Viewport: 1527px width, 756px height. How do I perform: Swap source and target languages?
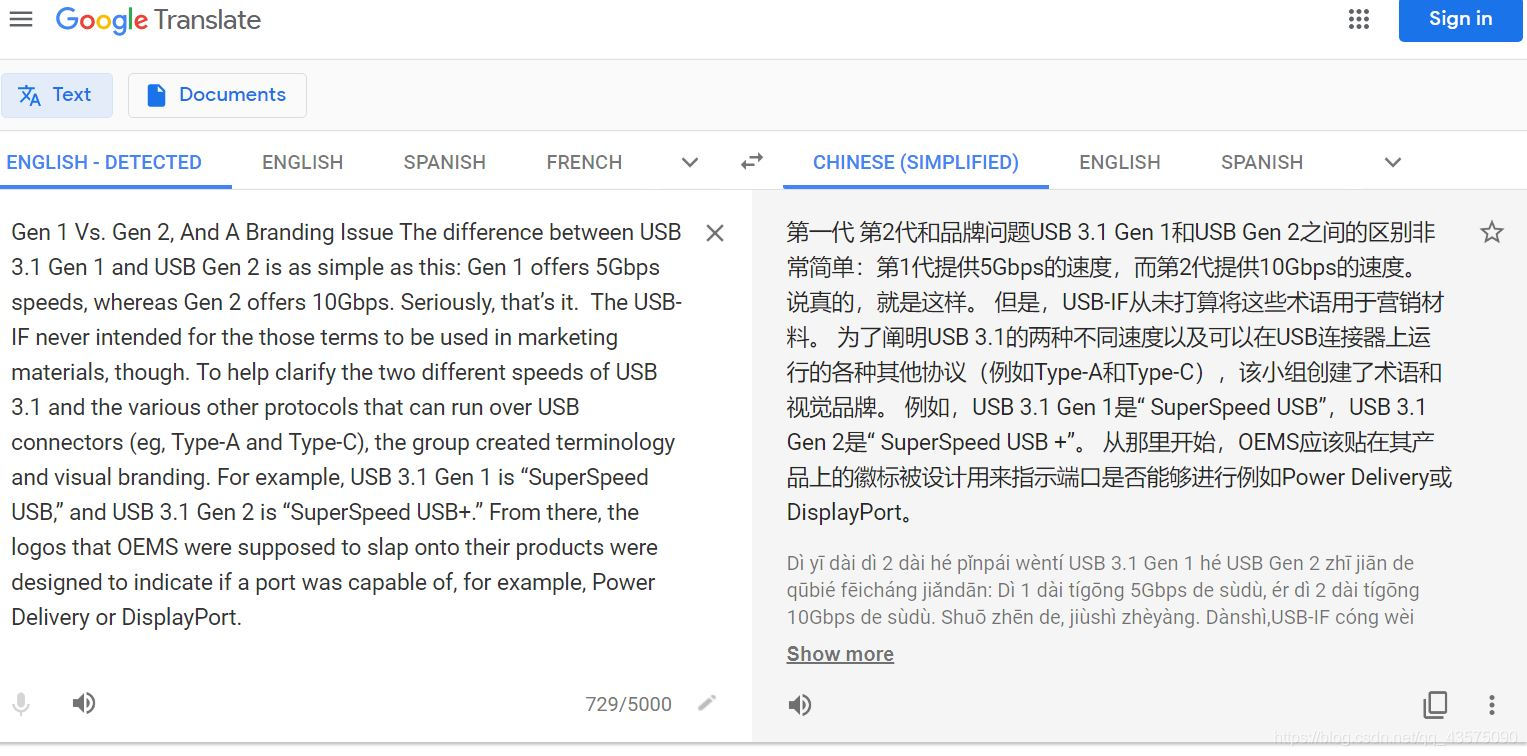(x=752, y=161)
